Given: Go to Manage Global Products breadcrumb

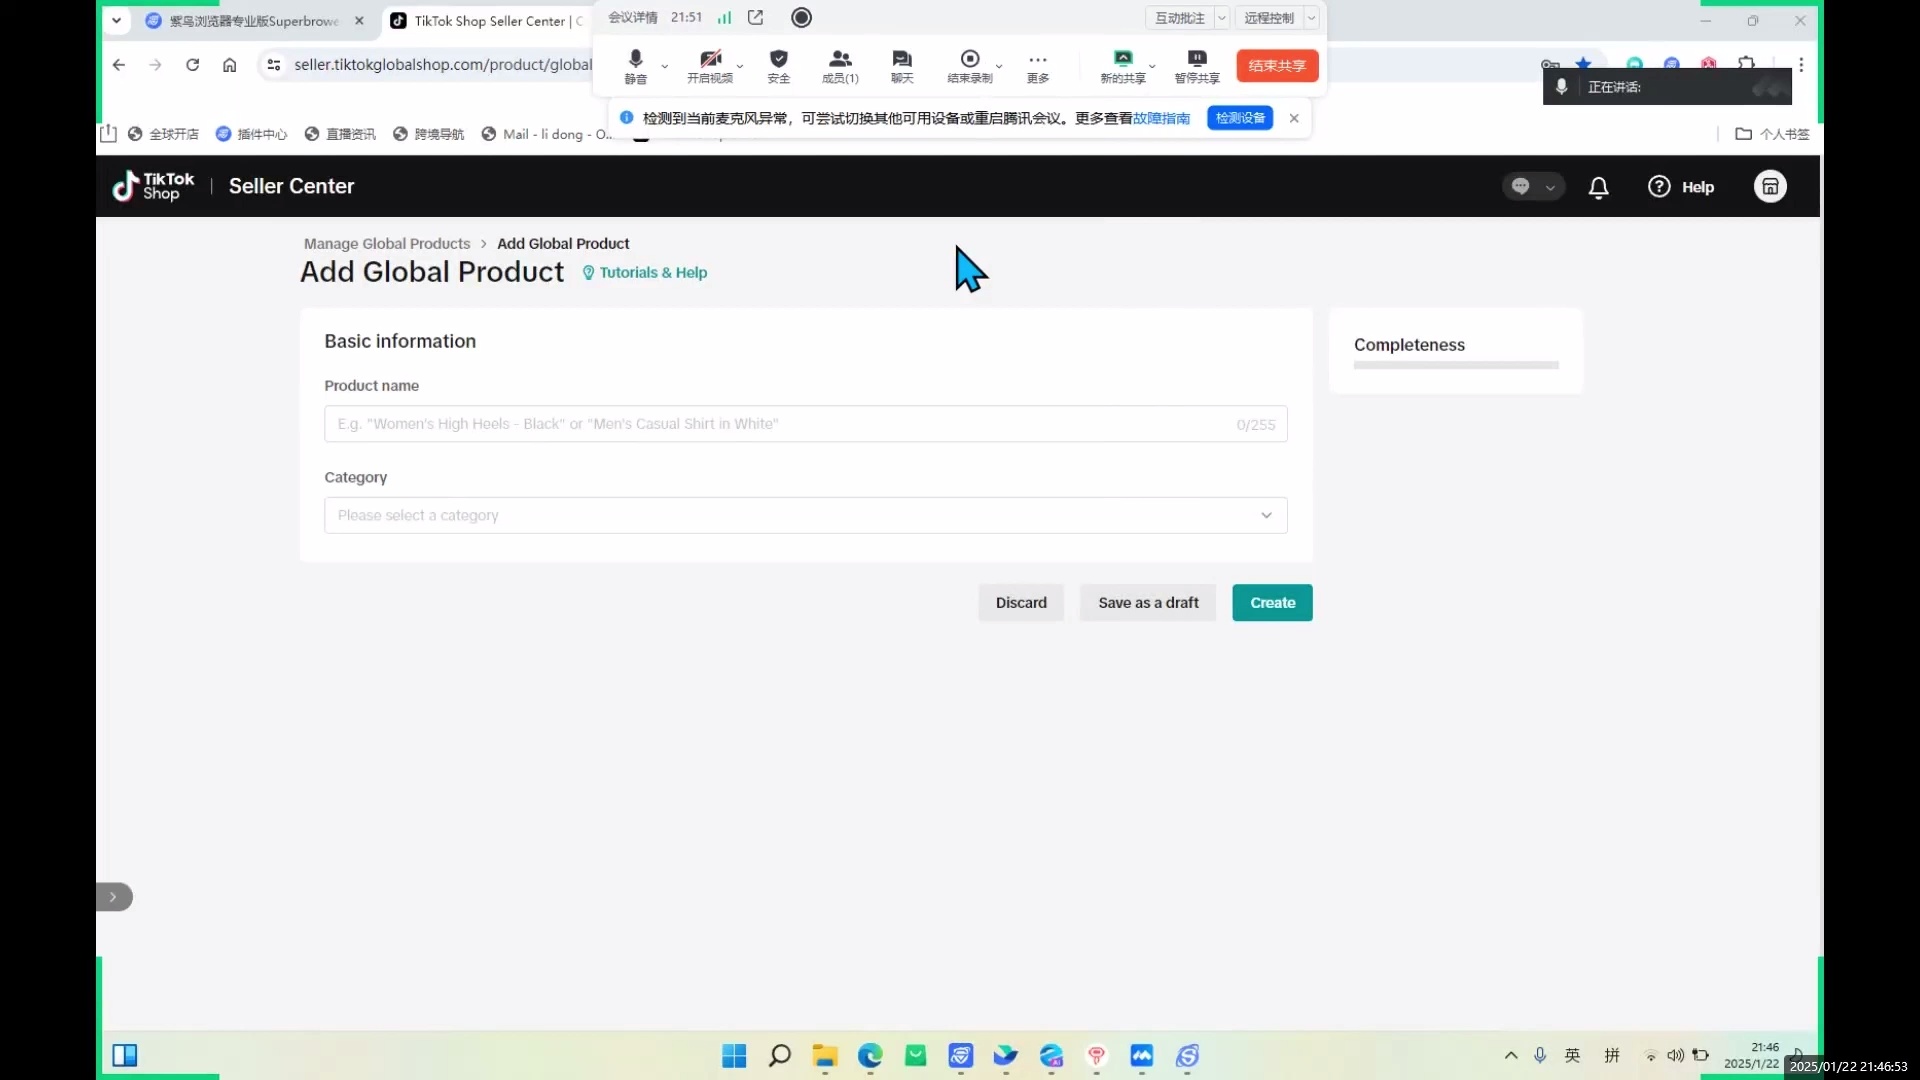Looking at the screenshot, I should 386,244.
